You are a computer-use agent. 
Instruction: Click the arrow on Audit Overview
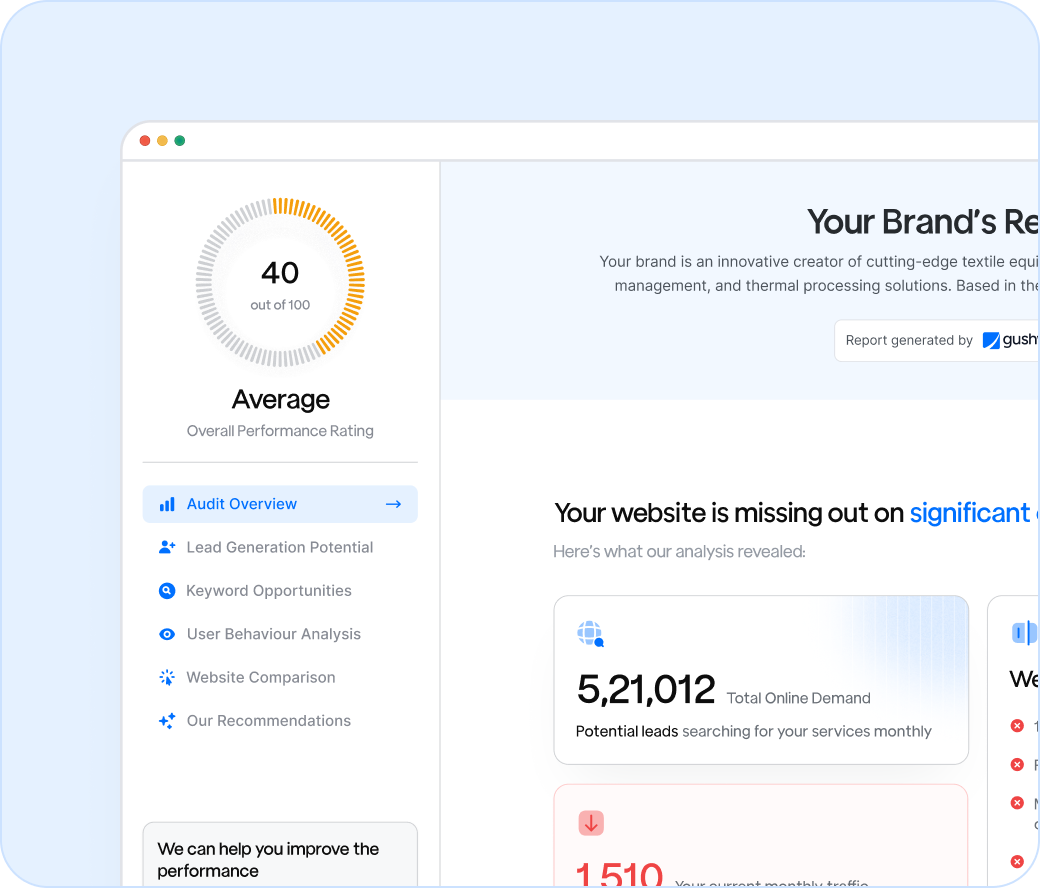(x=393, y=504)
